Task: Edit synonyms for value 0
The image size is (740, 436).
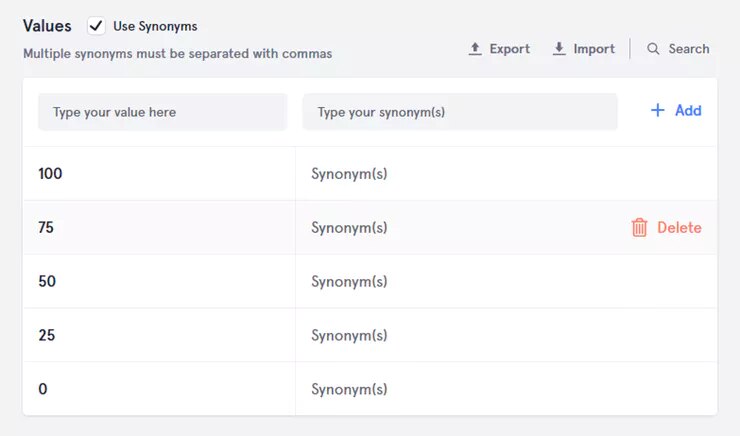Action: tap(349, 390)
